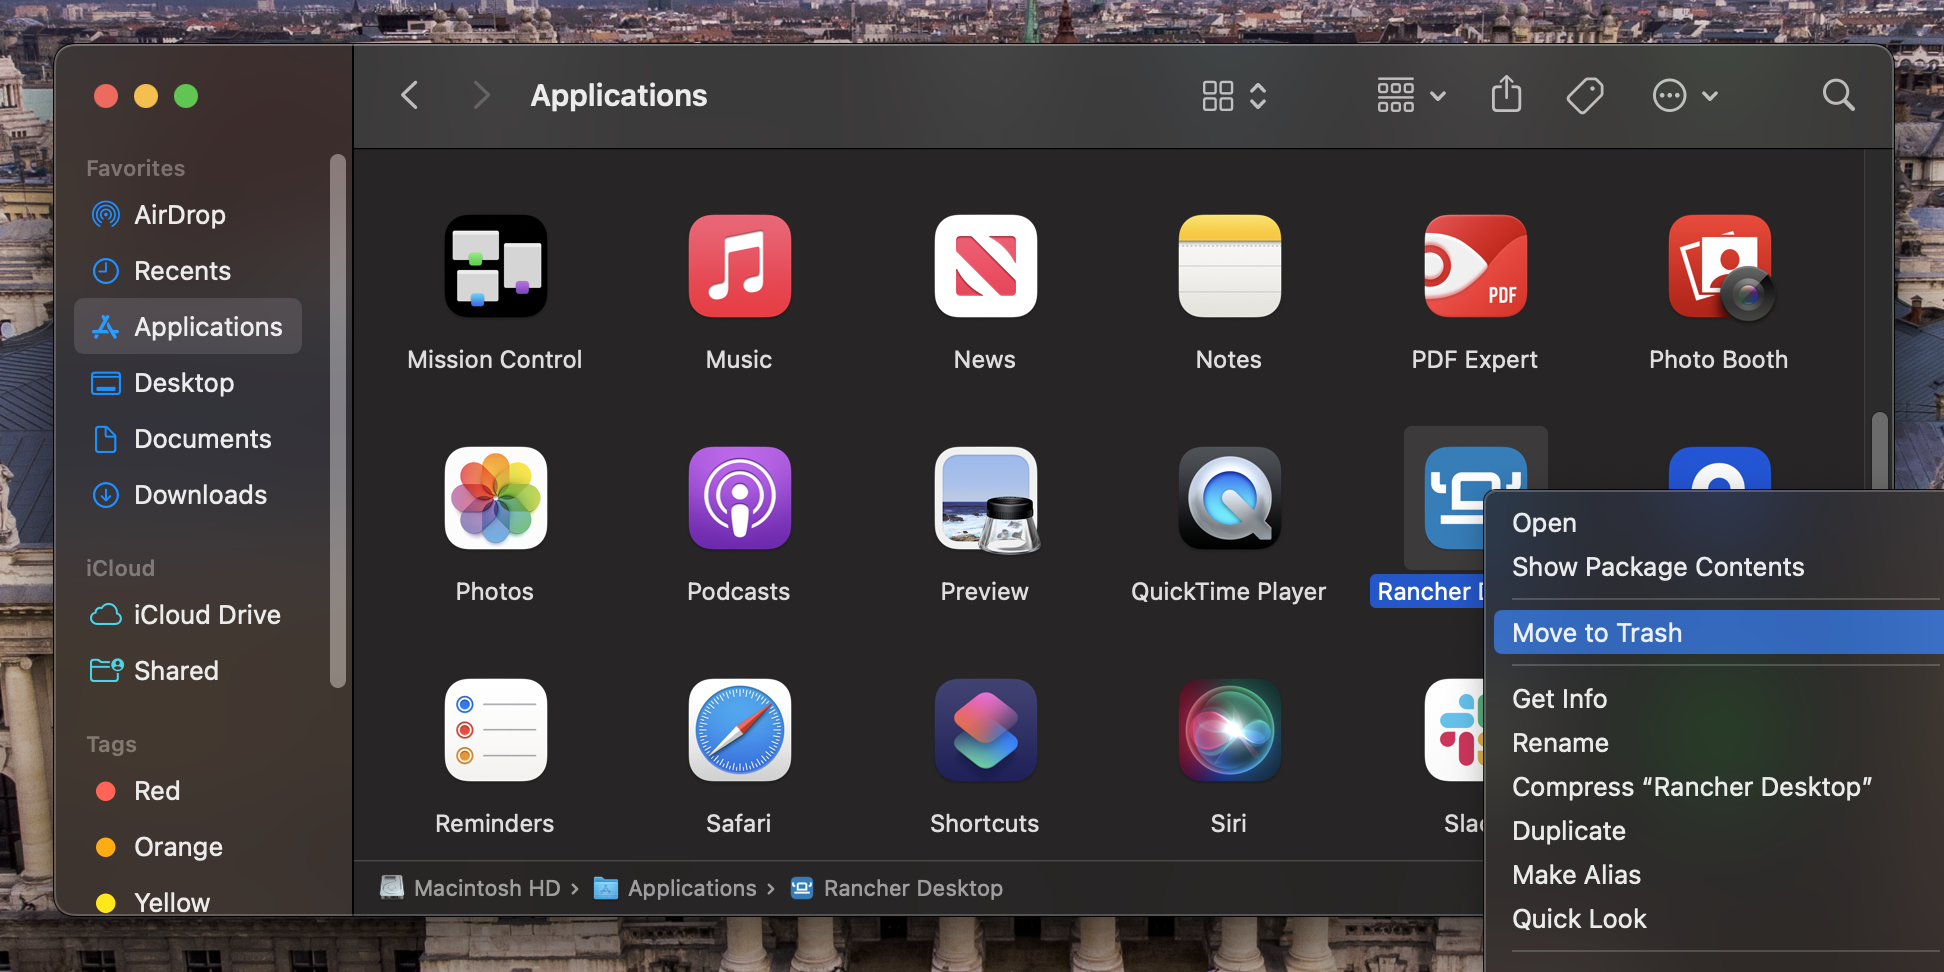Select Show Package Contents menu item
Screen dimensions: 1944x972
coord(1658,566)
